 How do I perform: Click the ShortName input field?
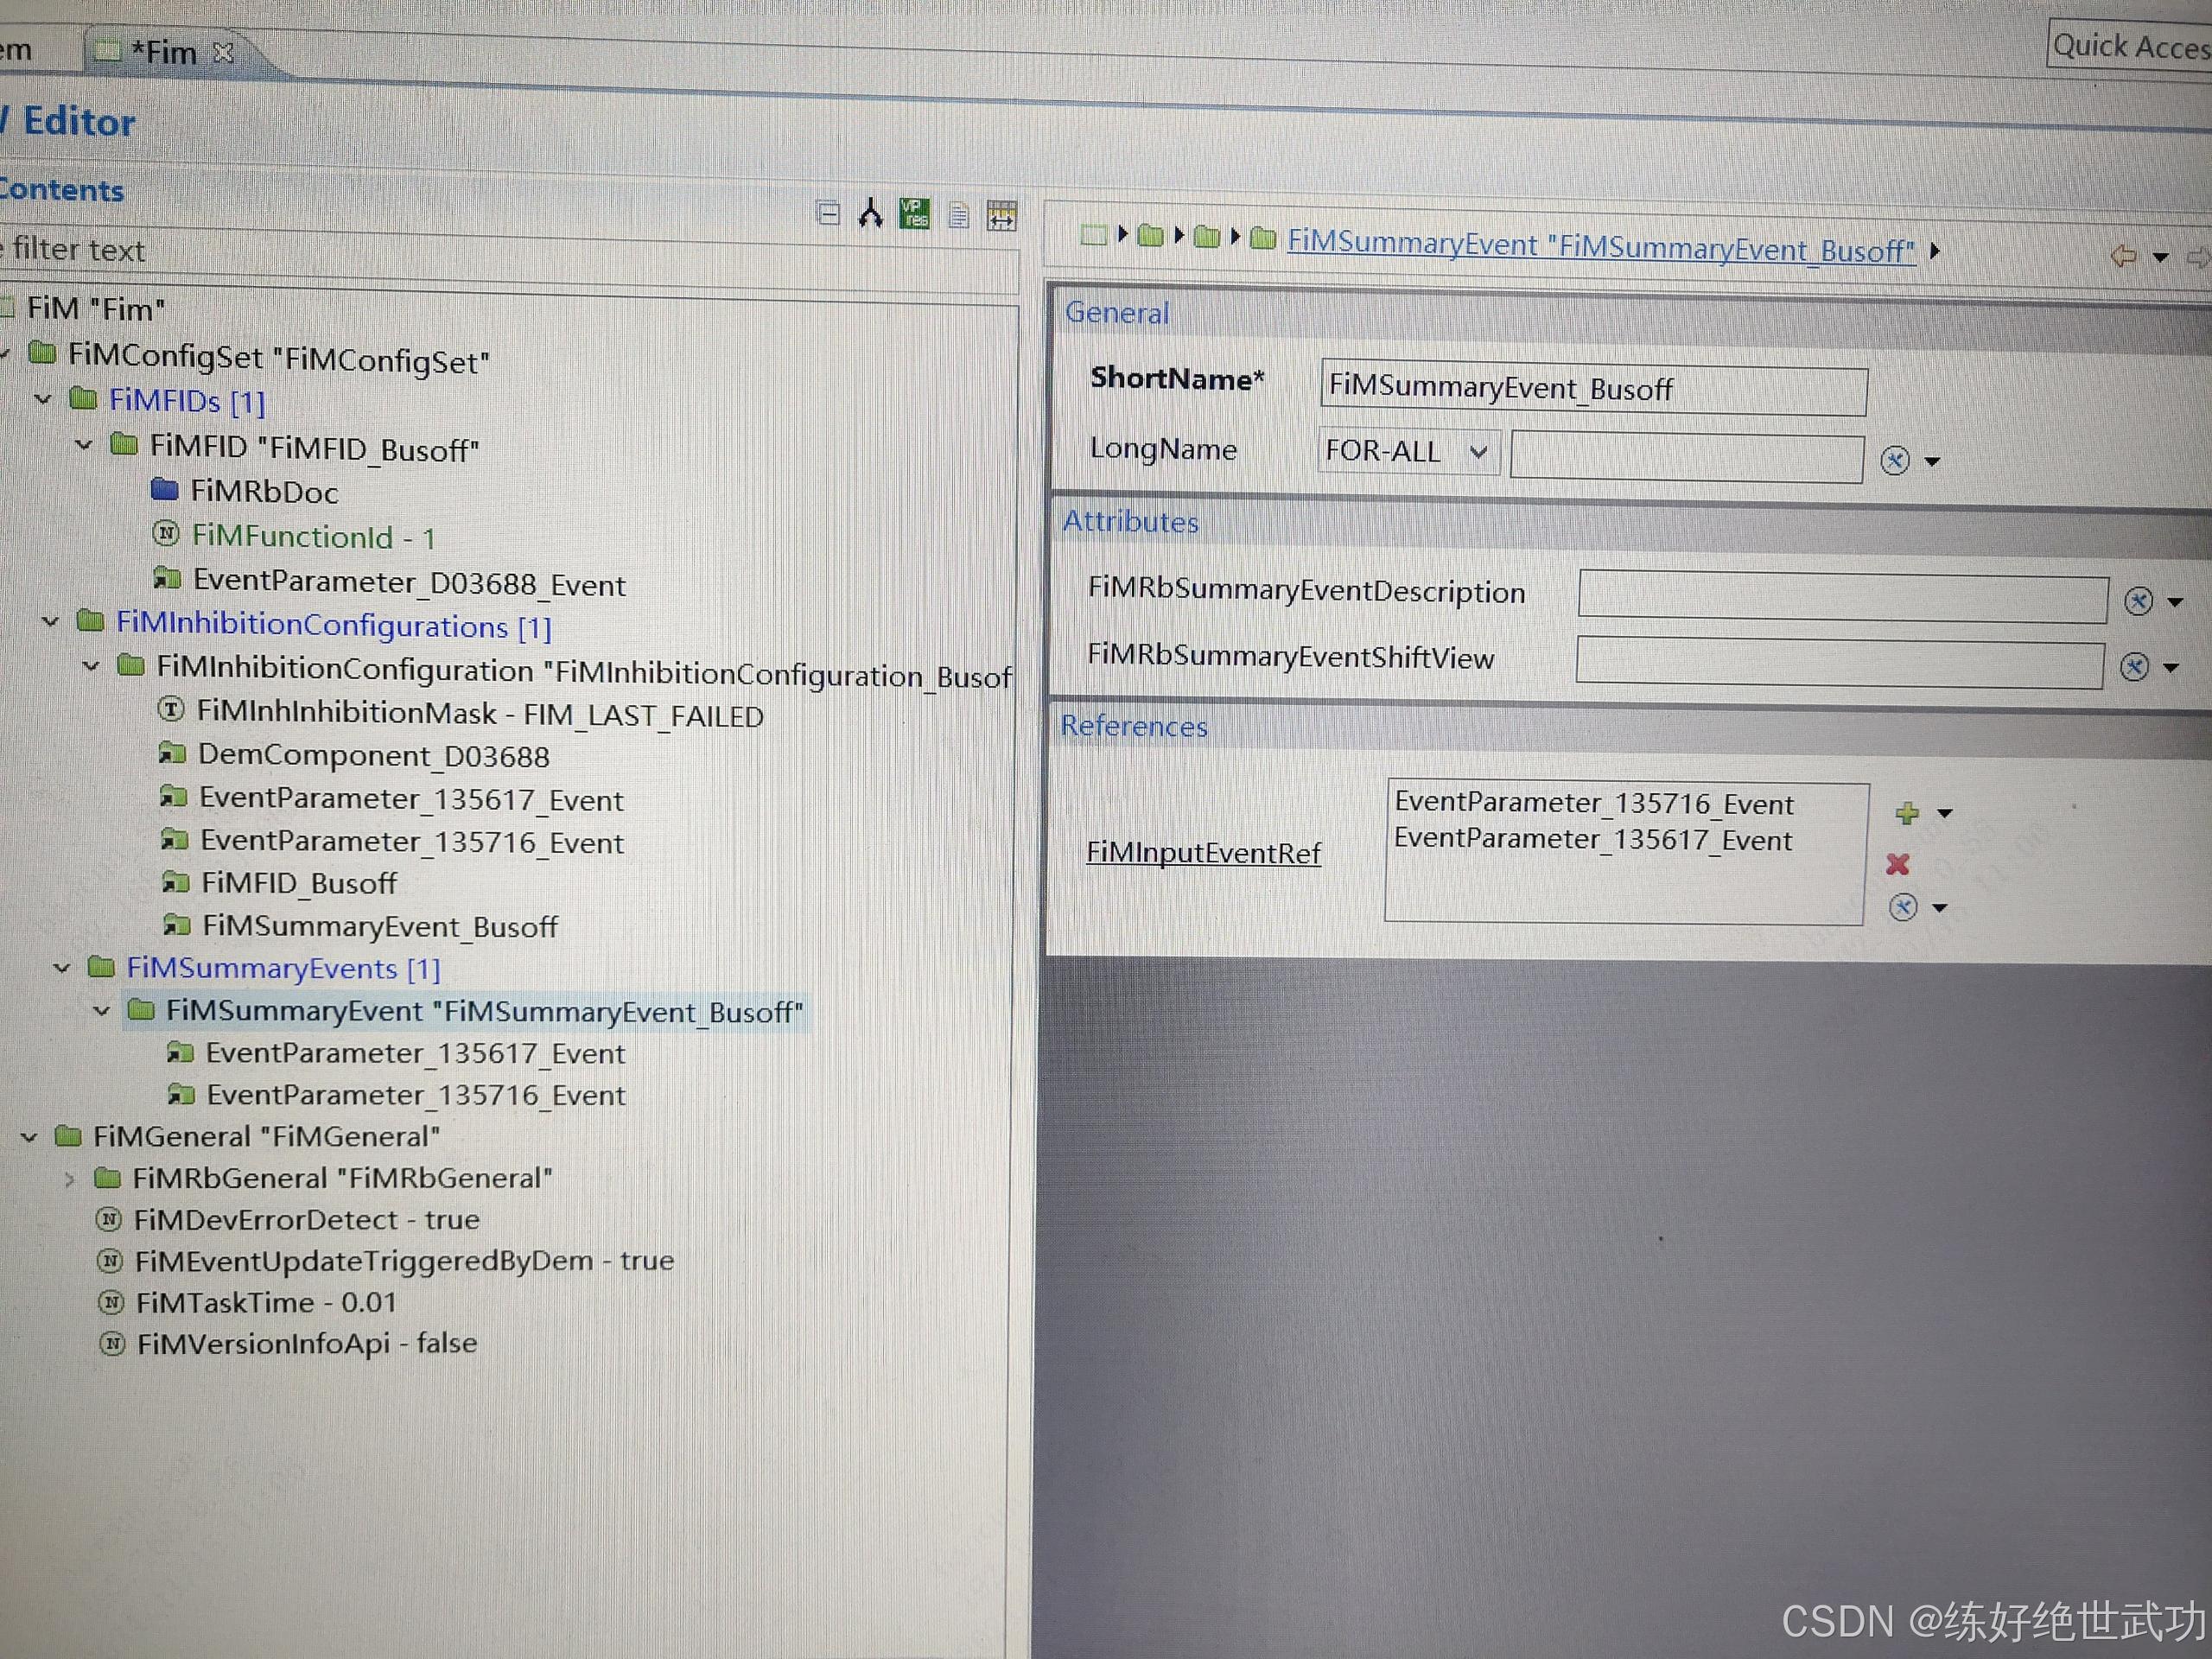click(1592, 388)
